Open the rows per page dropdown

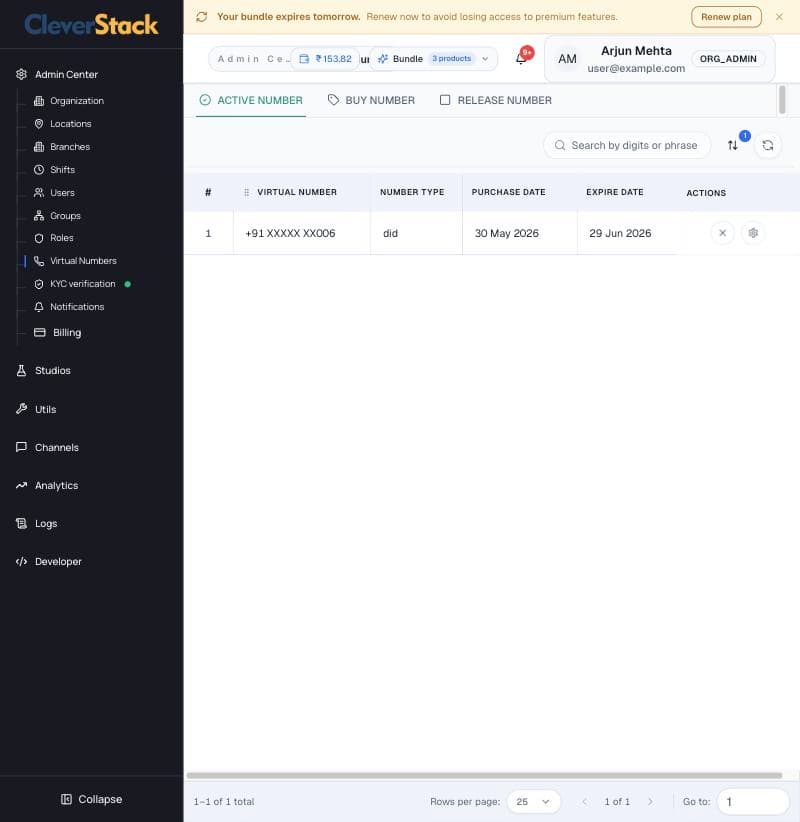[x=533, y=802]
